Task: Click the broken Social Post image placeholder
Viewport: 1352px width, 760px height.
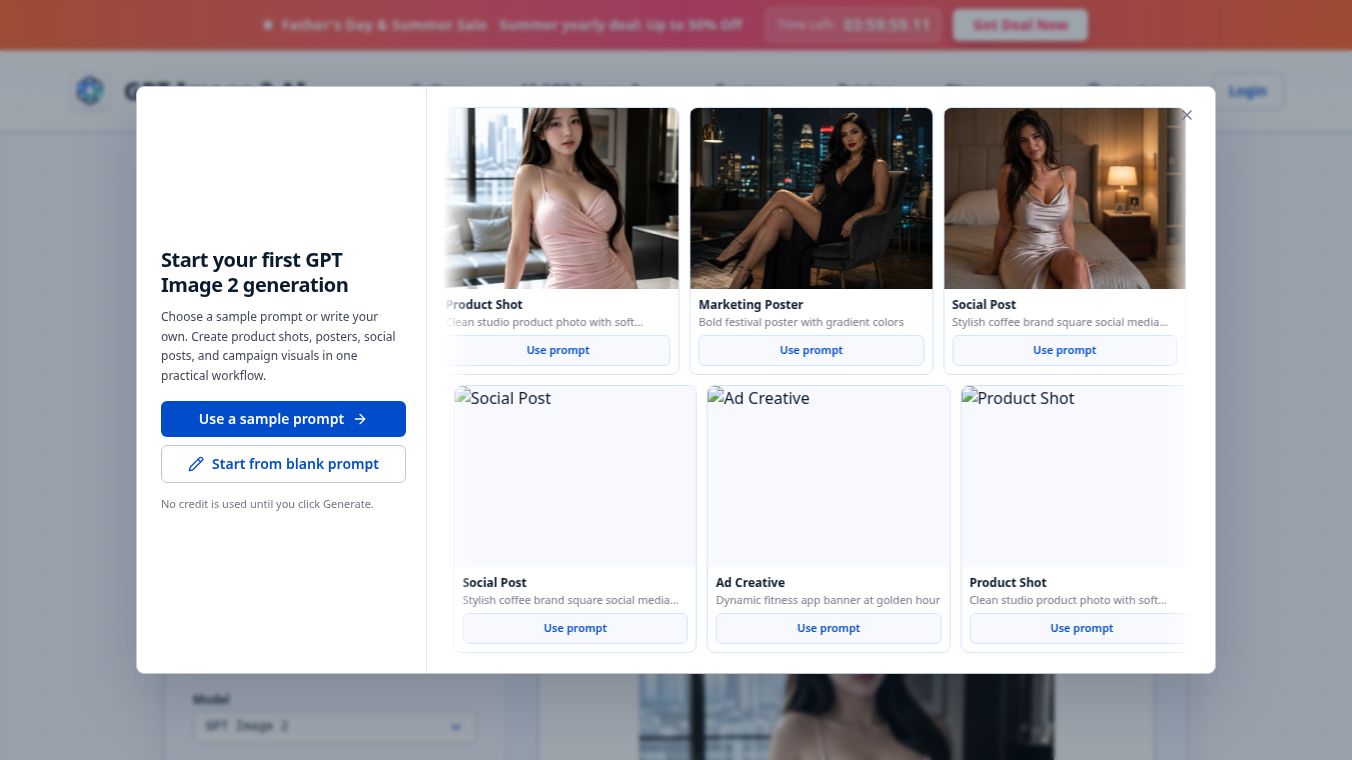Action: click(575, 476)
